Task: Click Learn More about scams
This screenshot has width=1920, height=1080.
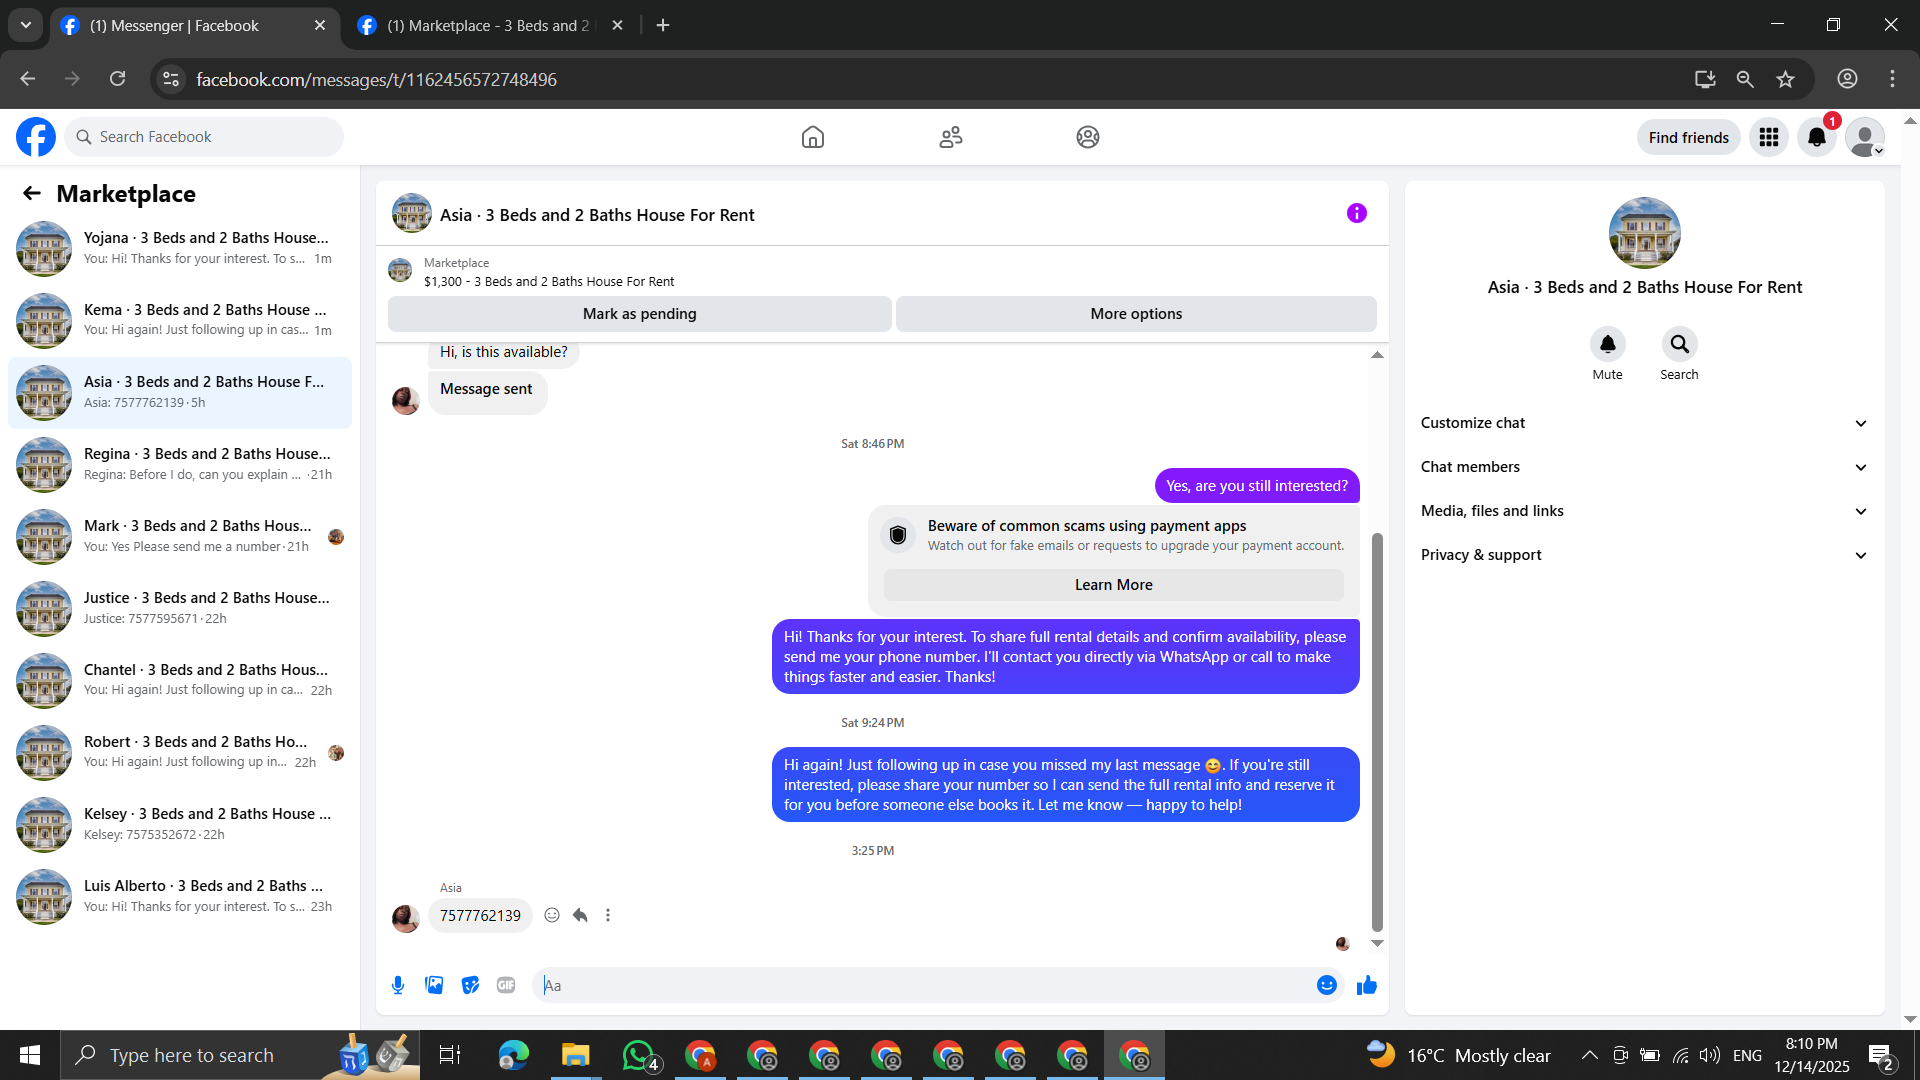Action: pyautogui.click(x=1113, y=585)
